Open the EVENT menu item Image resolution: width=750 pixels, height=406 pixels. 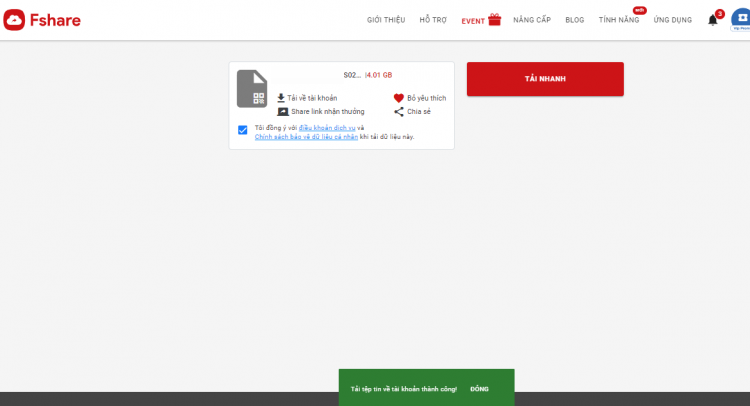473,21
